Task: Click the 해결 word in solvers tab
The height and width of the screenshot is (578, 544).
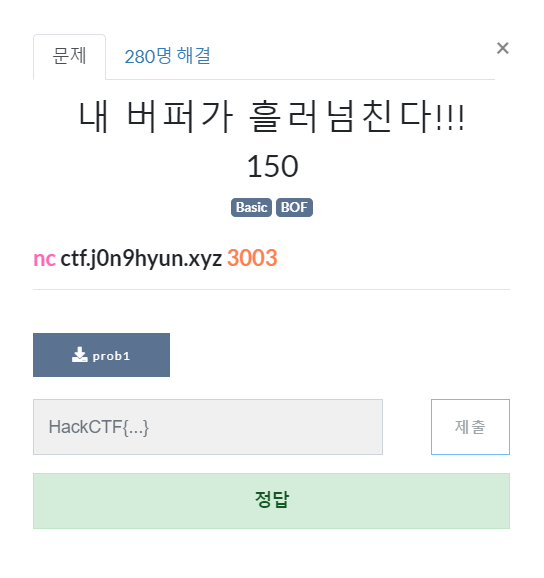Action: (193, 56)
